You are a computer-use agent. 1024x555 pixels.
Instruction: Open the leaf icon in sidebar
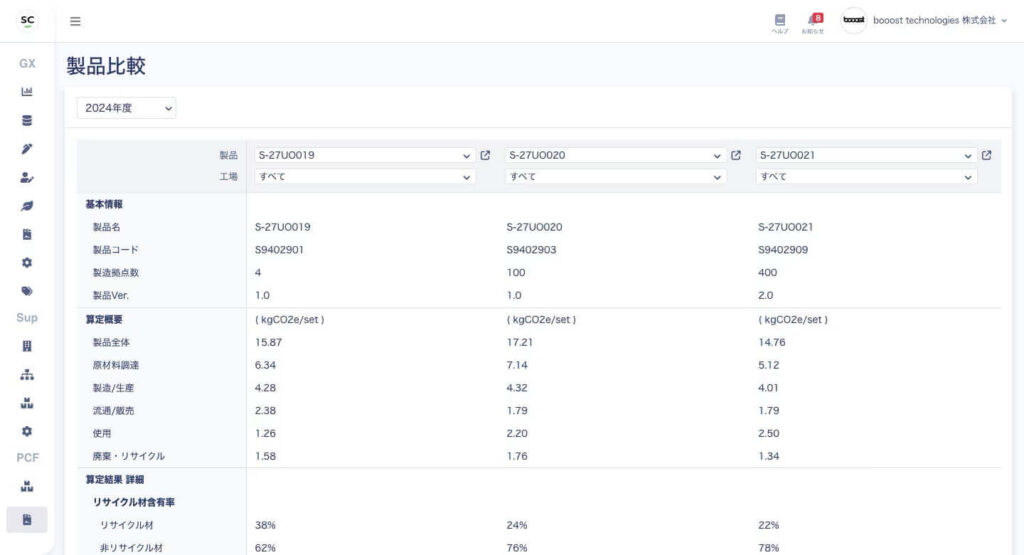click(x=27, y=206)
